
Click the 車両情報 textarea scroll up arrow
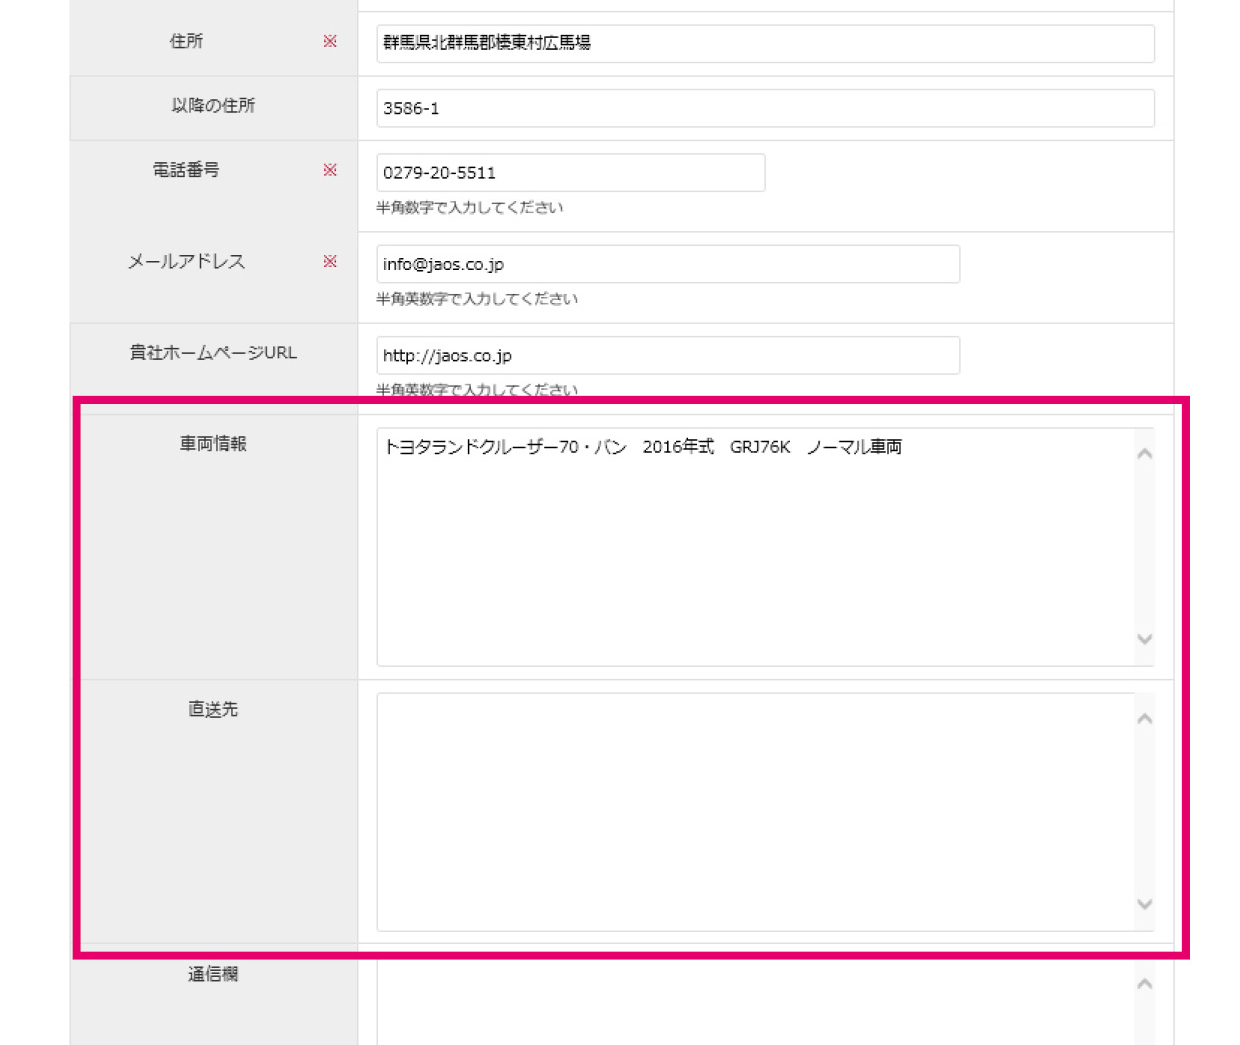tap(1145, 454)
